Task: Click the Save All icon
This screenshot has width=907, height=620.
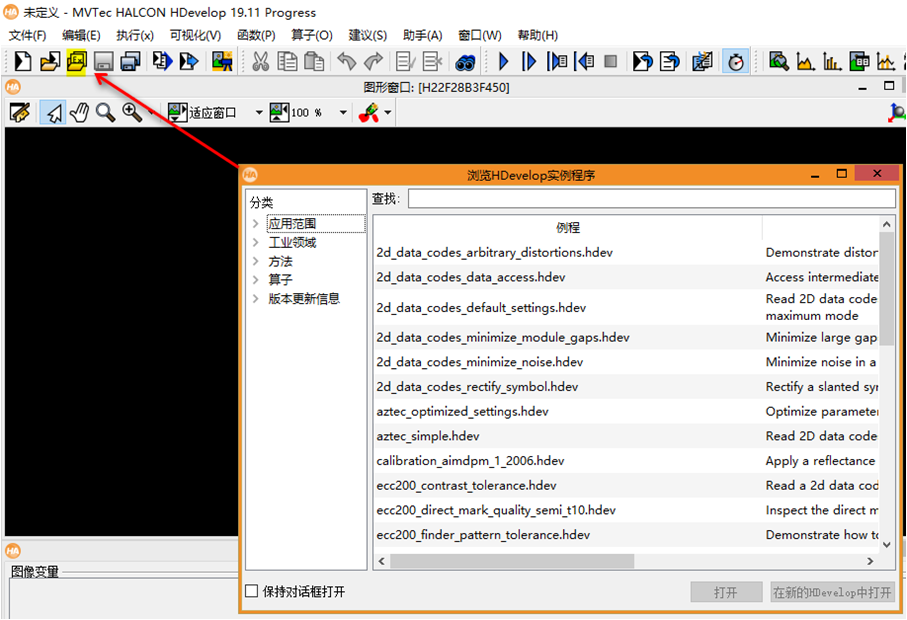Action: (130, 61)
